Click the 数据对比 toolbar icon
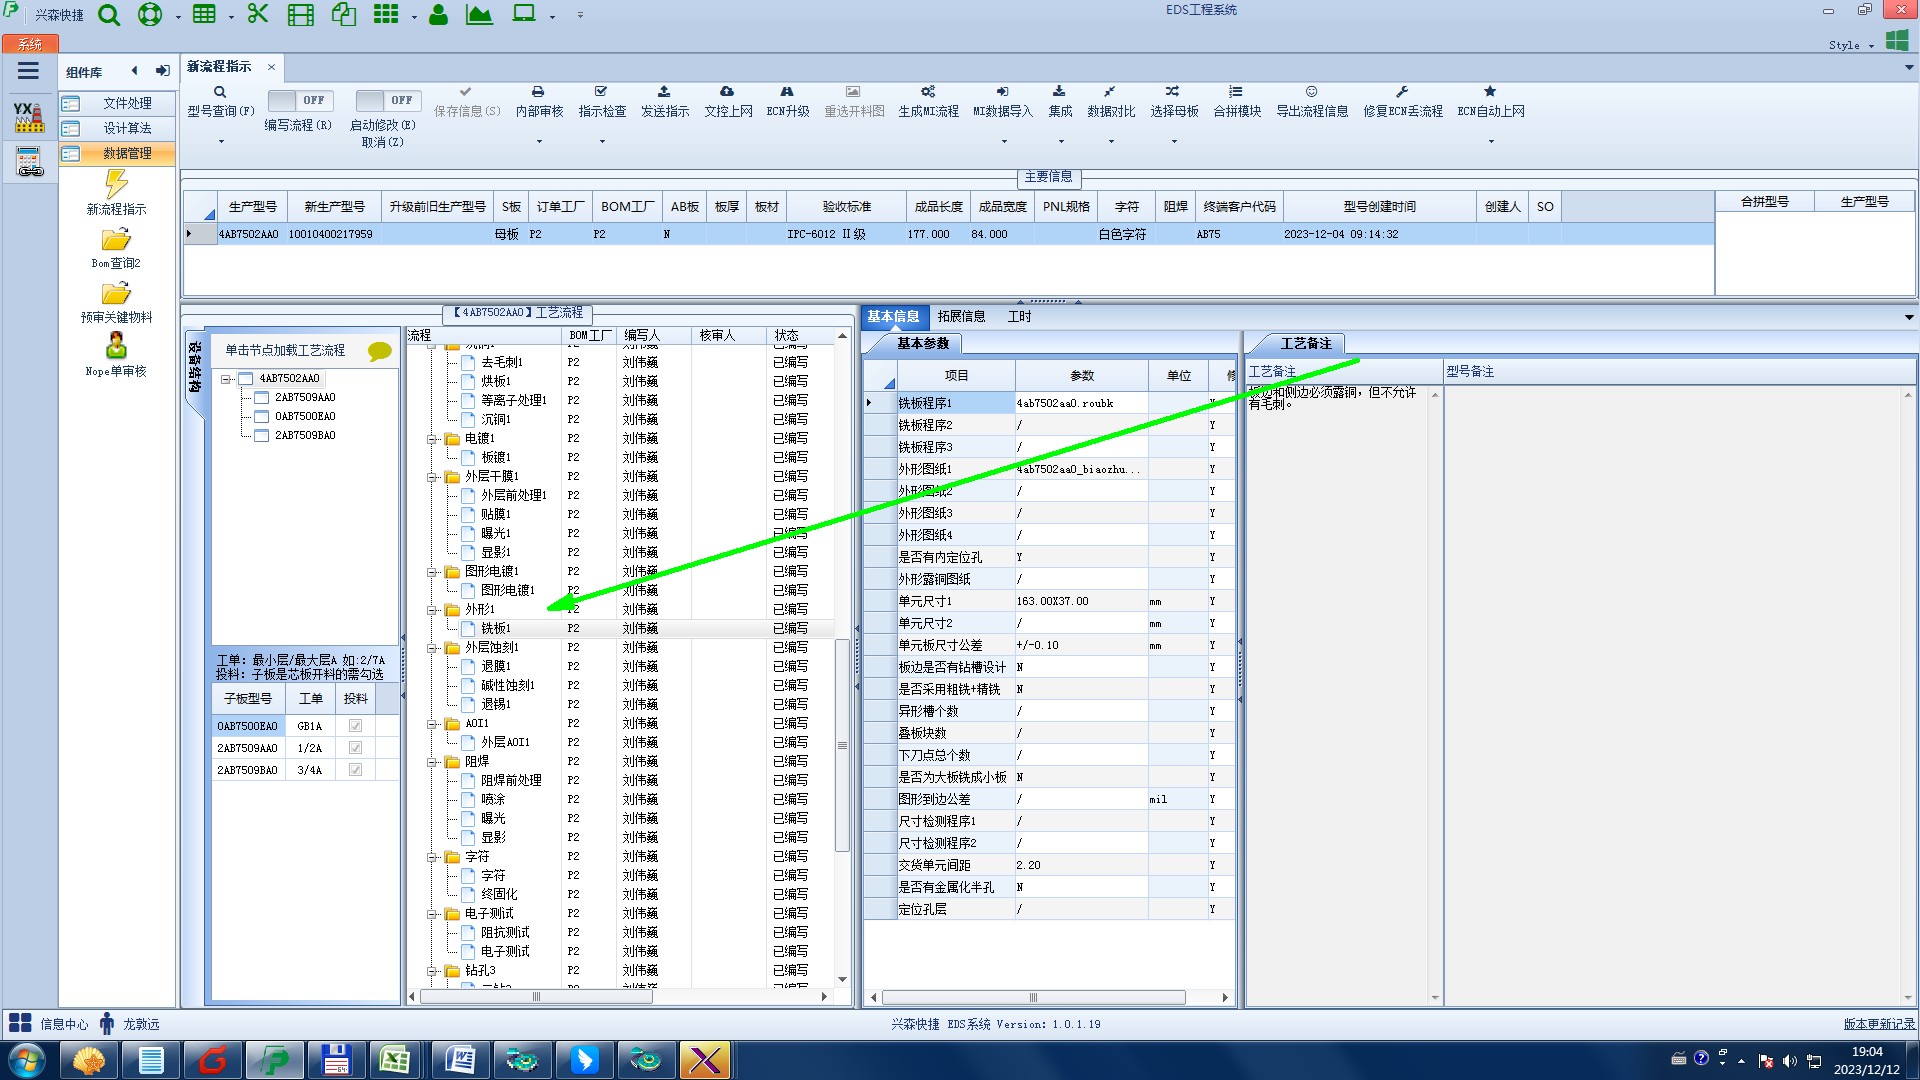 [1110, 92]
